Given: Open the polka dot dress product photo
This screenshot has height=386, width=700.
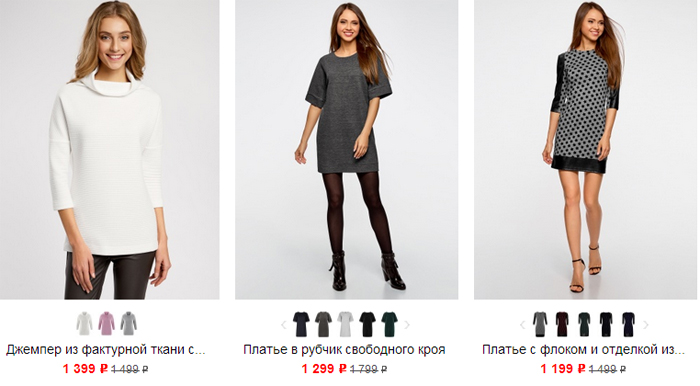Looking at the screenshot, I should click(585, 149).
